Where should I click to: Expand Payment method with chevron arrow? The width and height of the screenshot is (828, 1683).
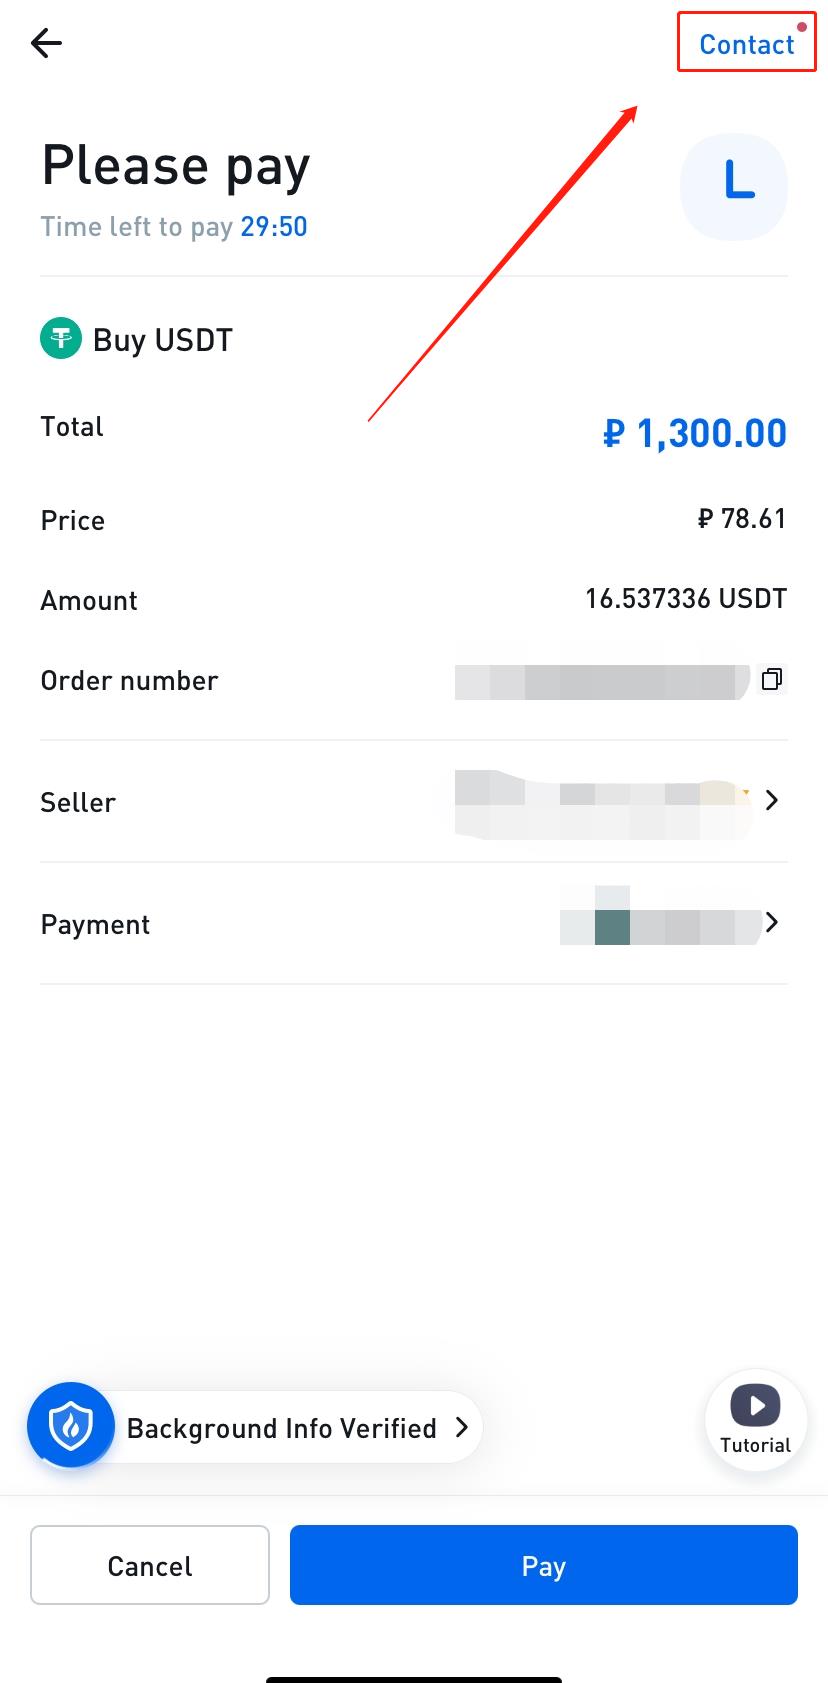(x=771, y=922)
